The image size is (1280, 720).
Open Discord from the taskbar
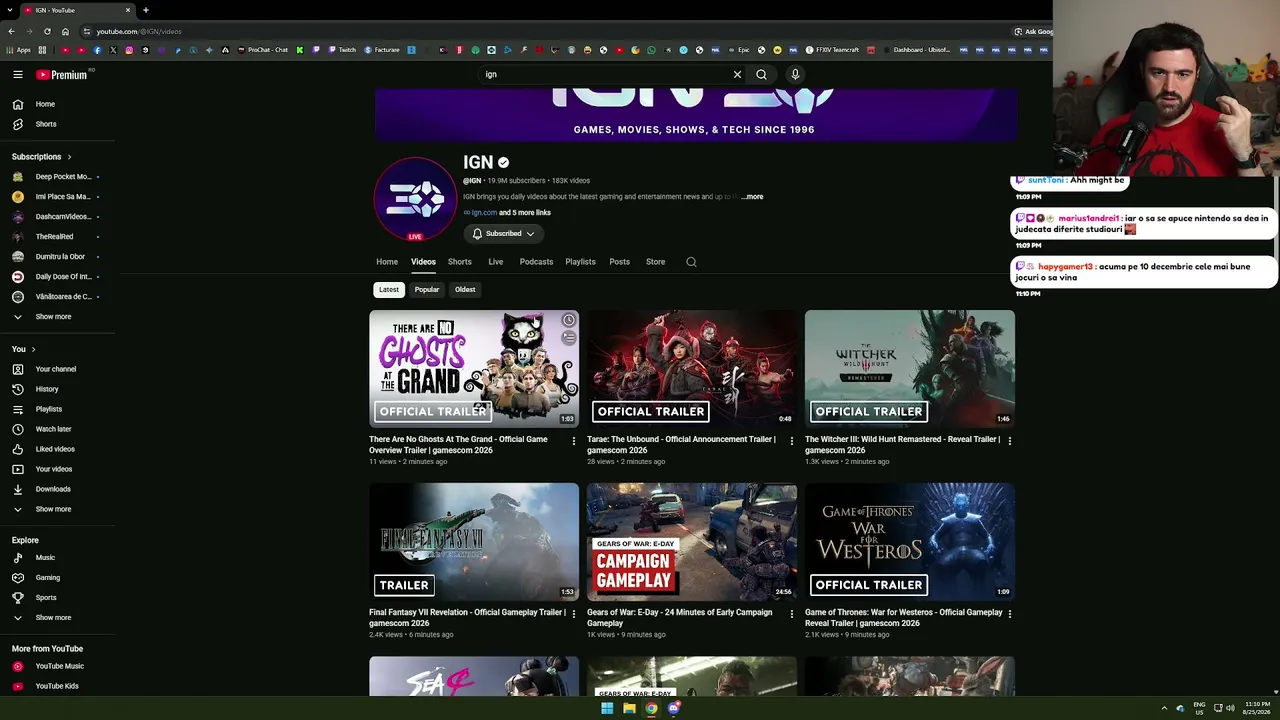click(674, 708)
